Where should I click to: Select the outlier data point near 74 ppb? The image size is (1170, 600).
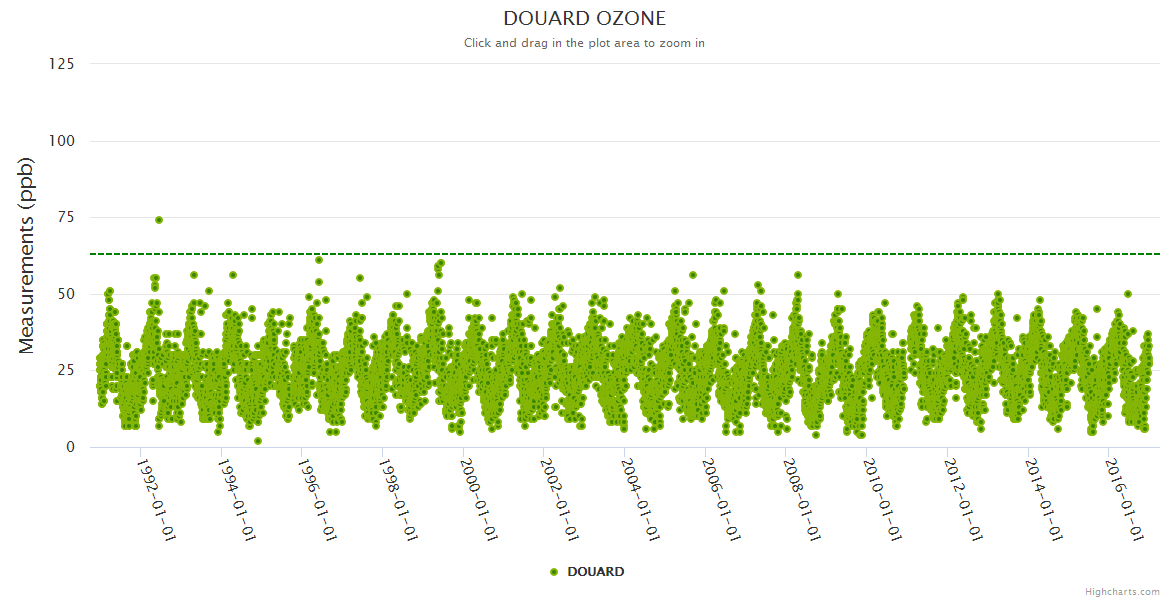coord(159,220)
